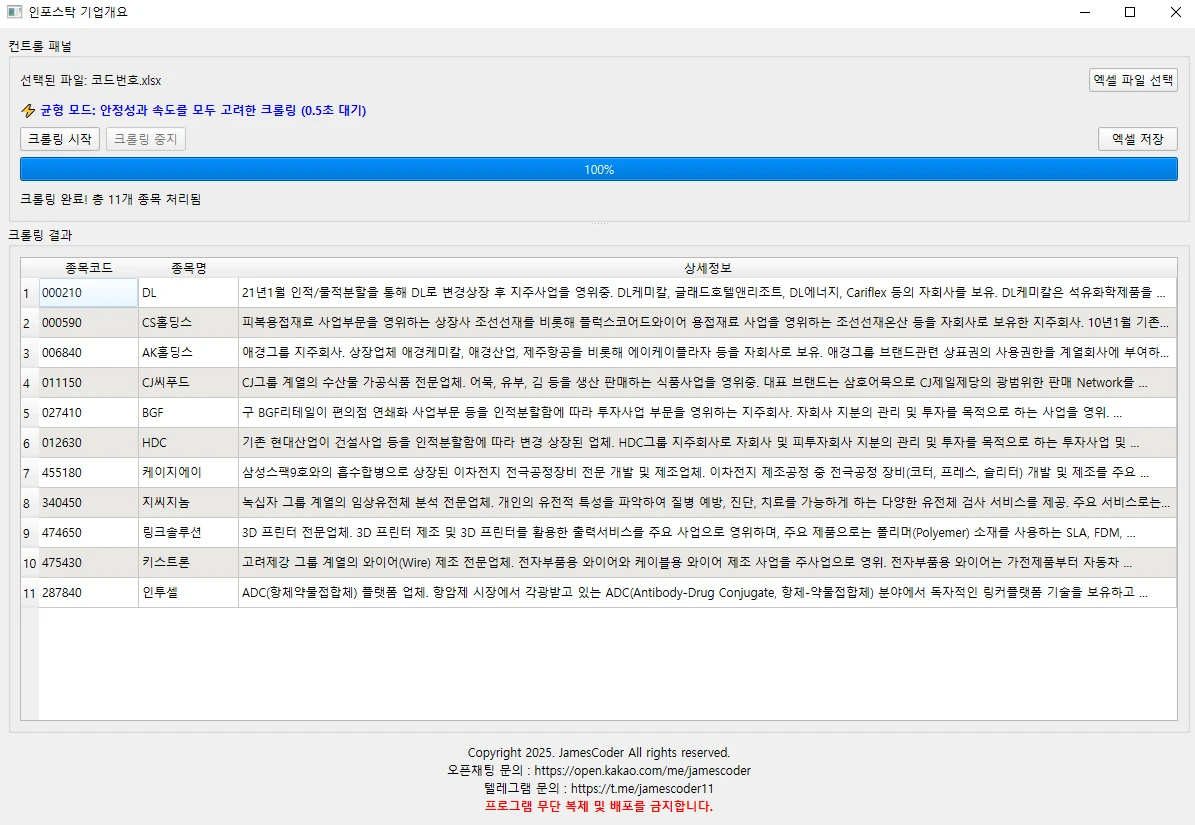The image size is (1195, 825).
Task: Sort by 종목명 column header
Action: (x=188, y=268)
